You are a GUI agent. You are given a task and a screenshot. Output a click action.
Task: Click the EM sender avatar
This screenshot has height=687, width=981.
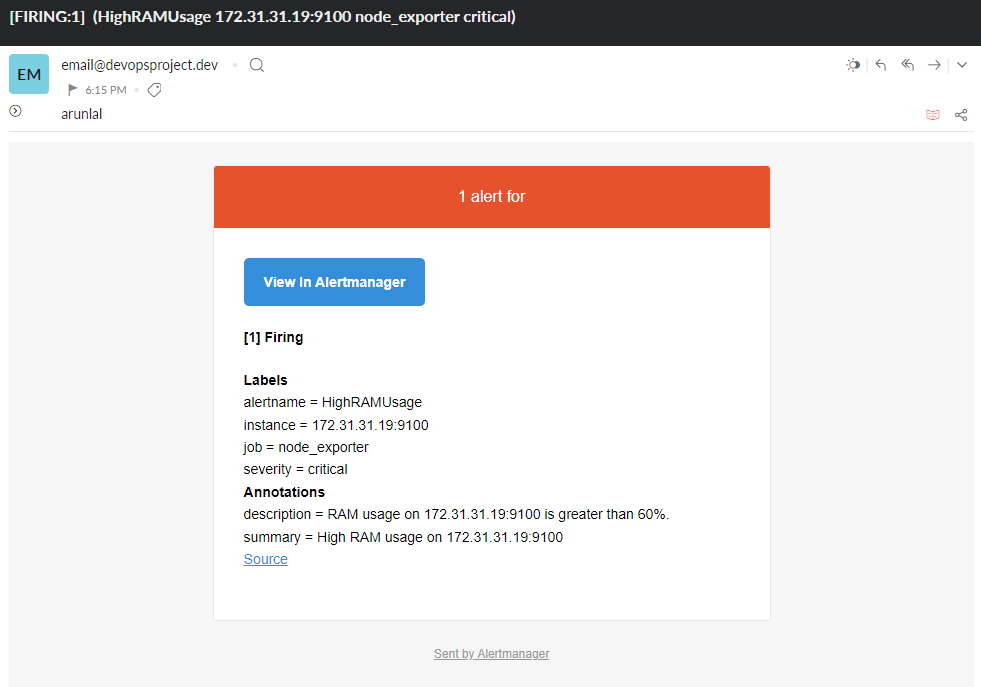coord(28,73)
